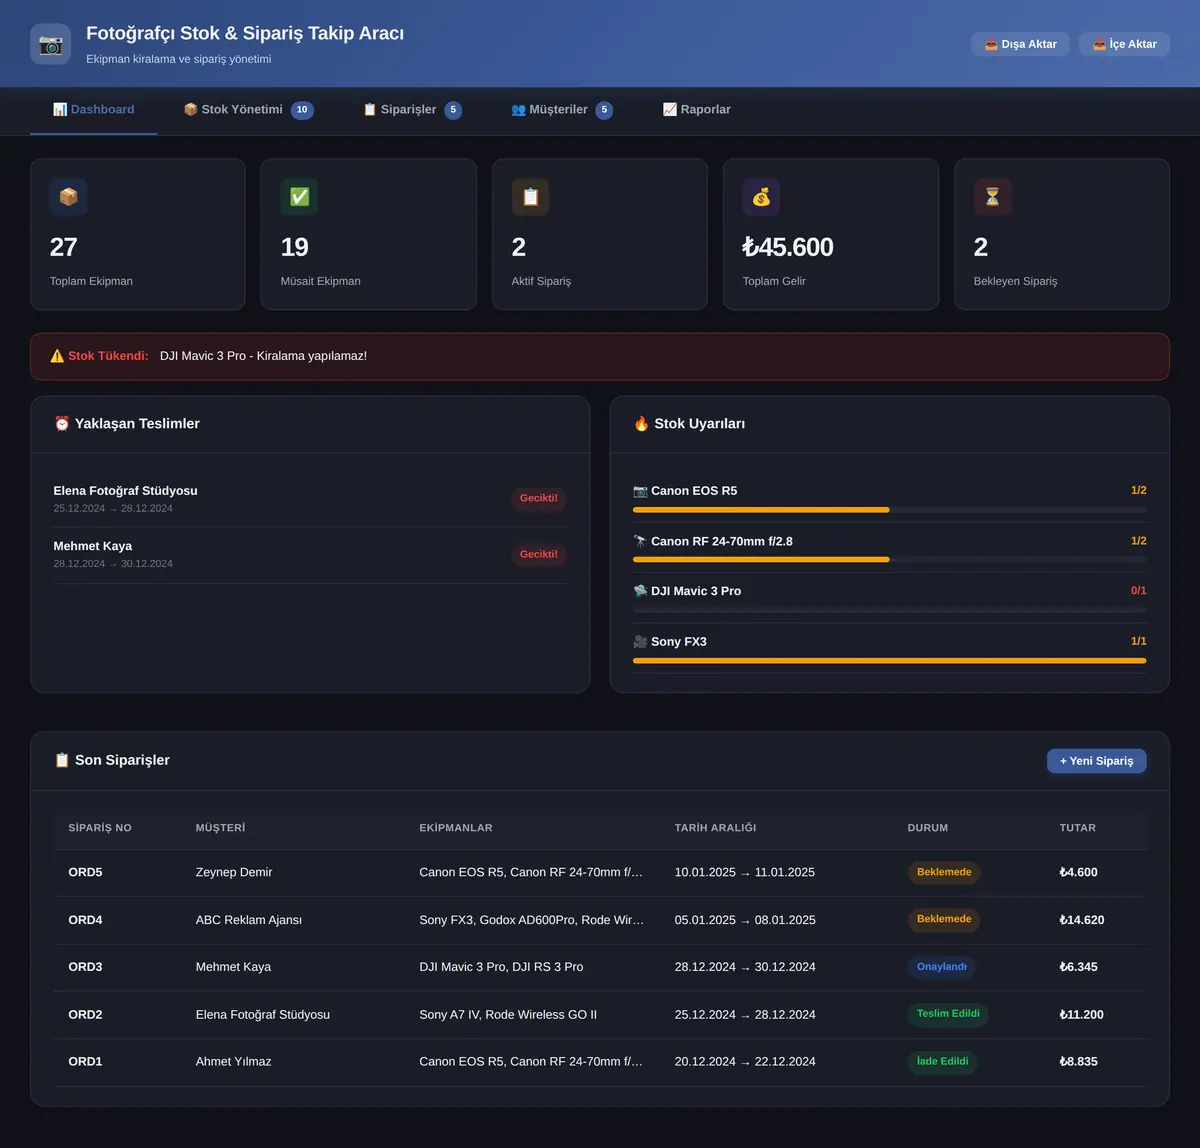Click the clipboard icon beside Son Siparişler heading
This screenshot has height=1148, width=1200.
tap(62, 760)
